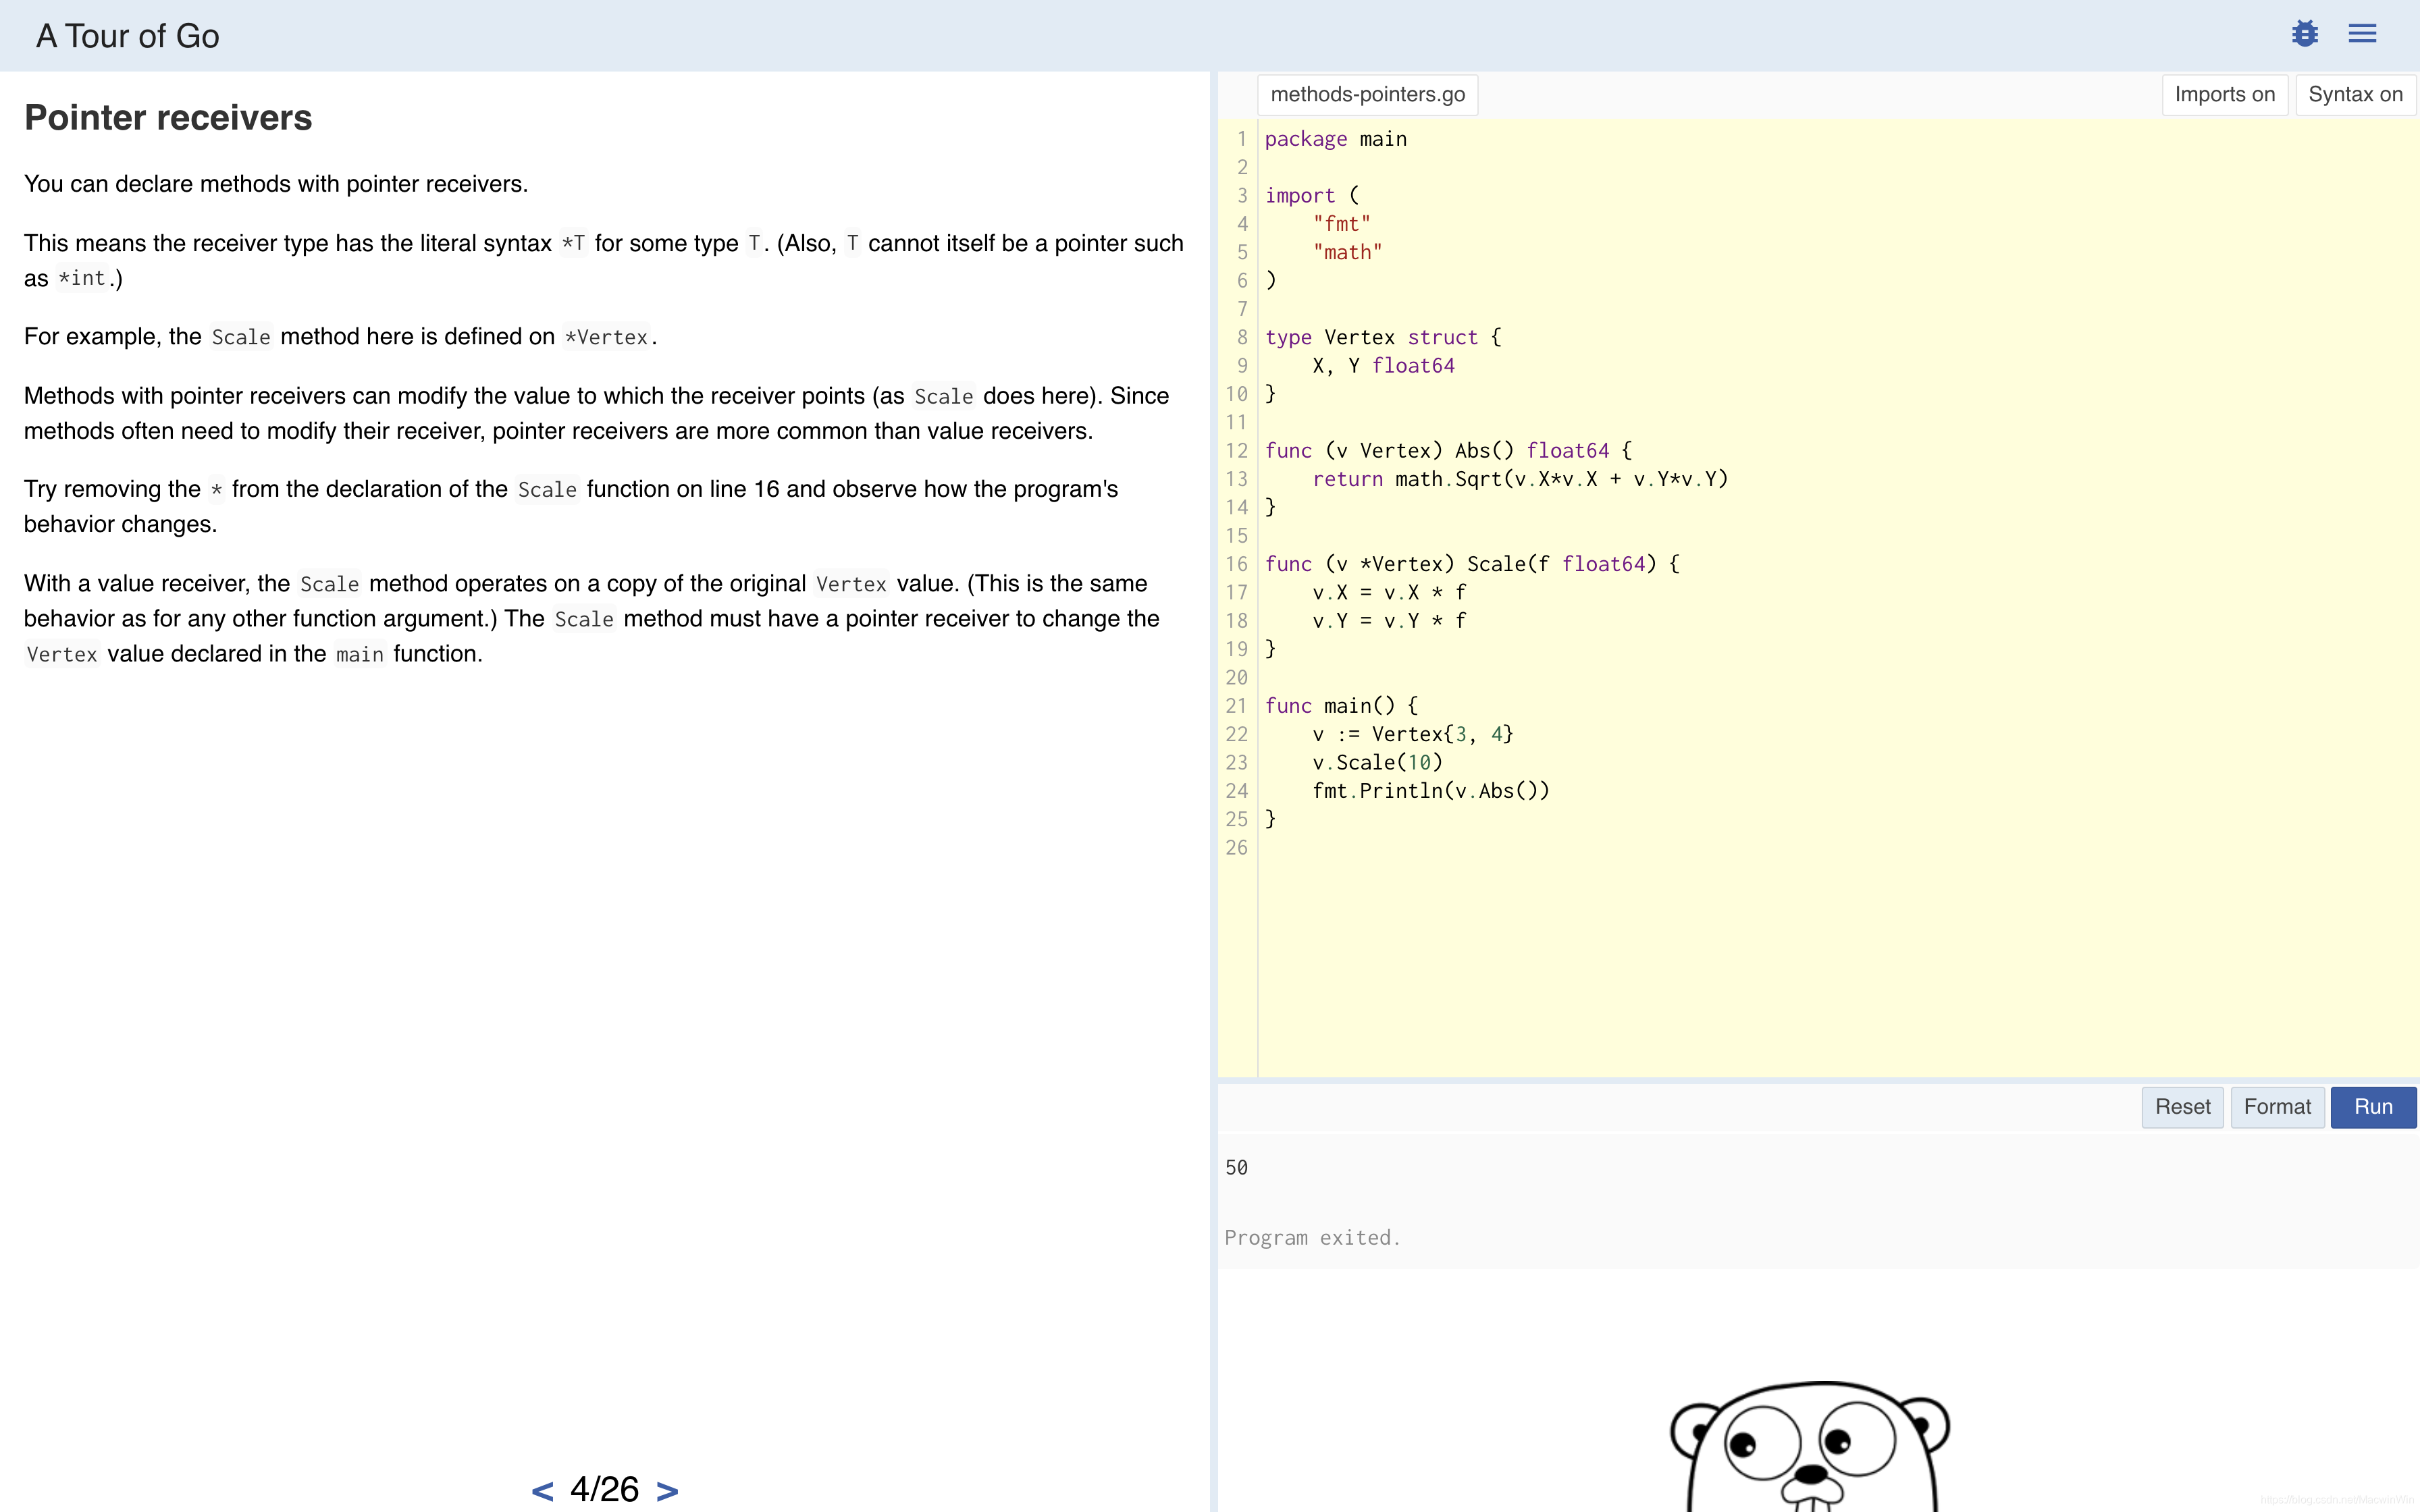Click the Format button

coord(2277,1107)
